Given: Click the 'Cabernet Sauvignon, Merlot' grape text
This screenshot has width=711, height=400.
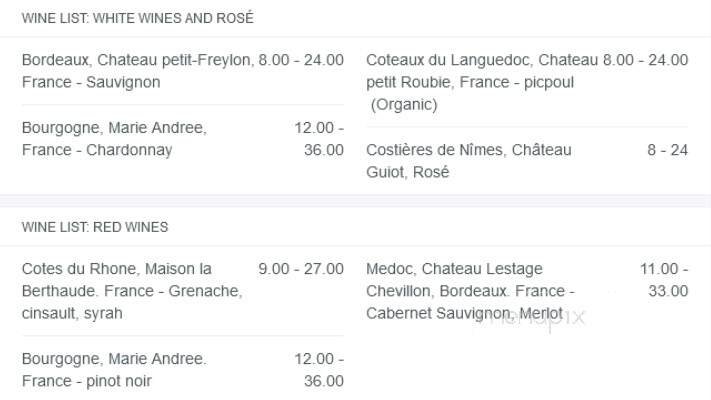Looking at the screenshot, I should tap(450, 313).
